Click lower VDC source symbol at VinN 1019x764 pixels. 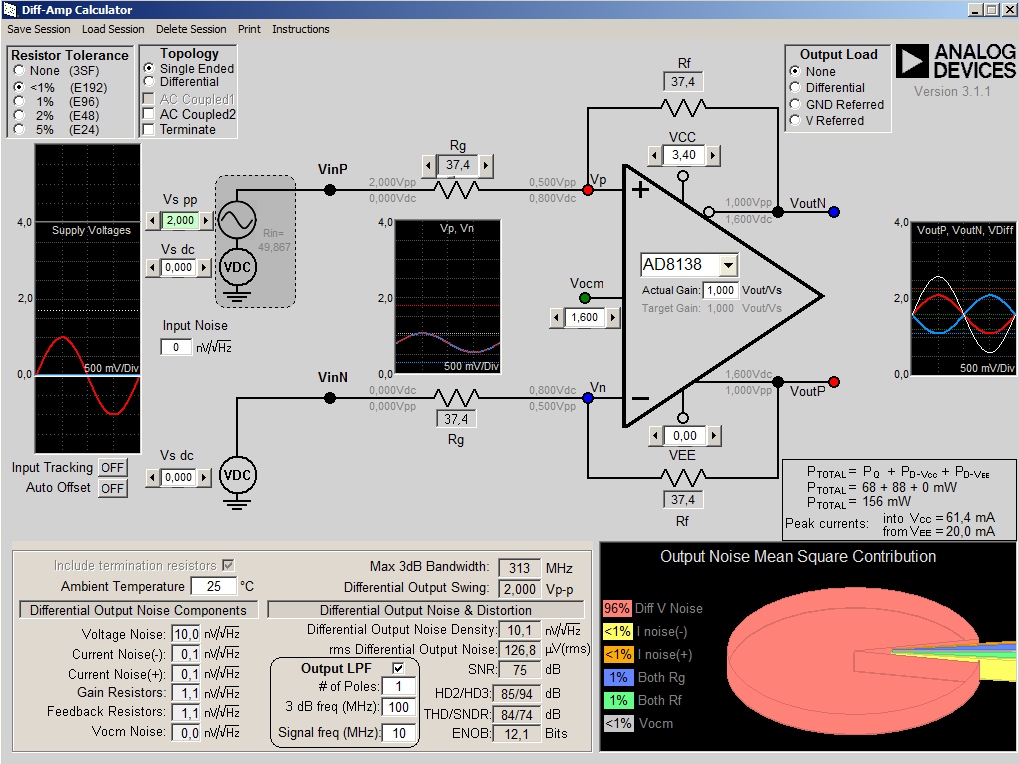[x=237, y=476]
